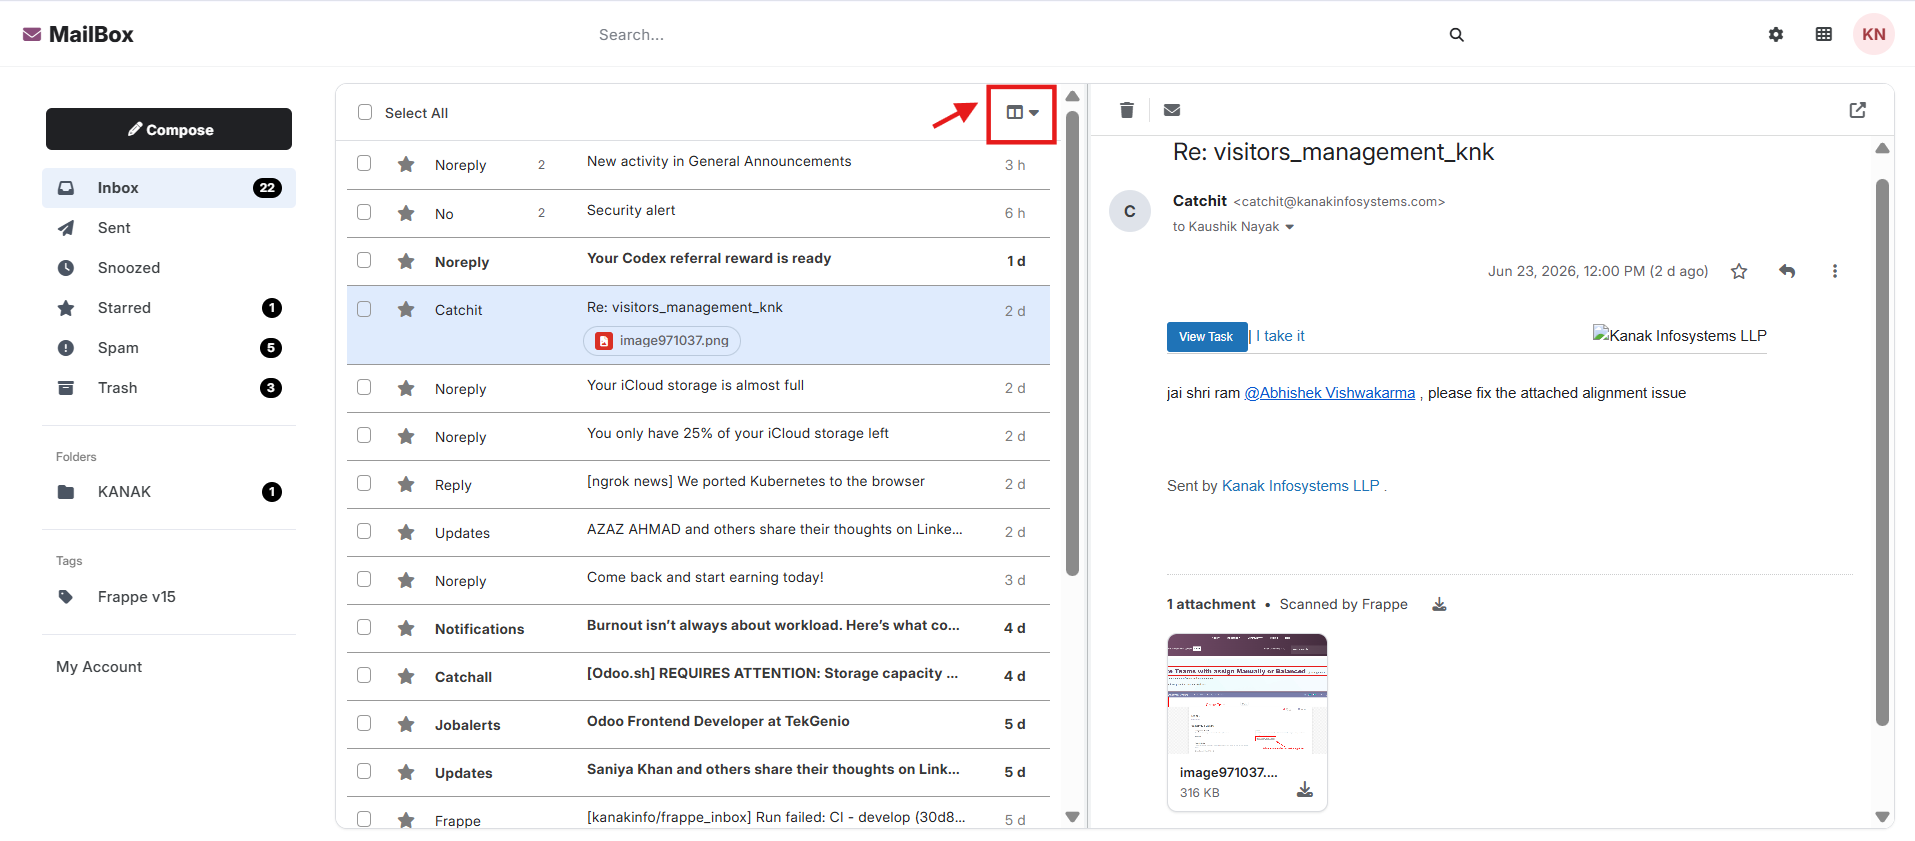
Task: Star the Come back and start earning email
Action: pos(406,580)
